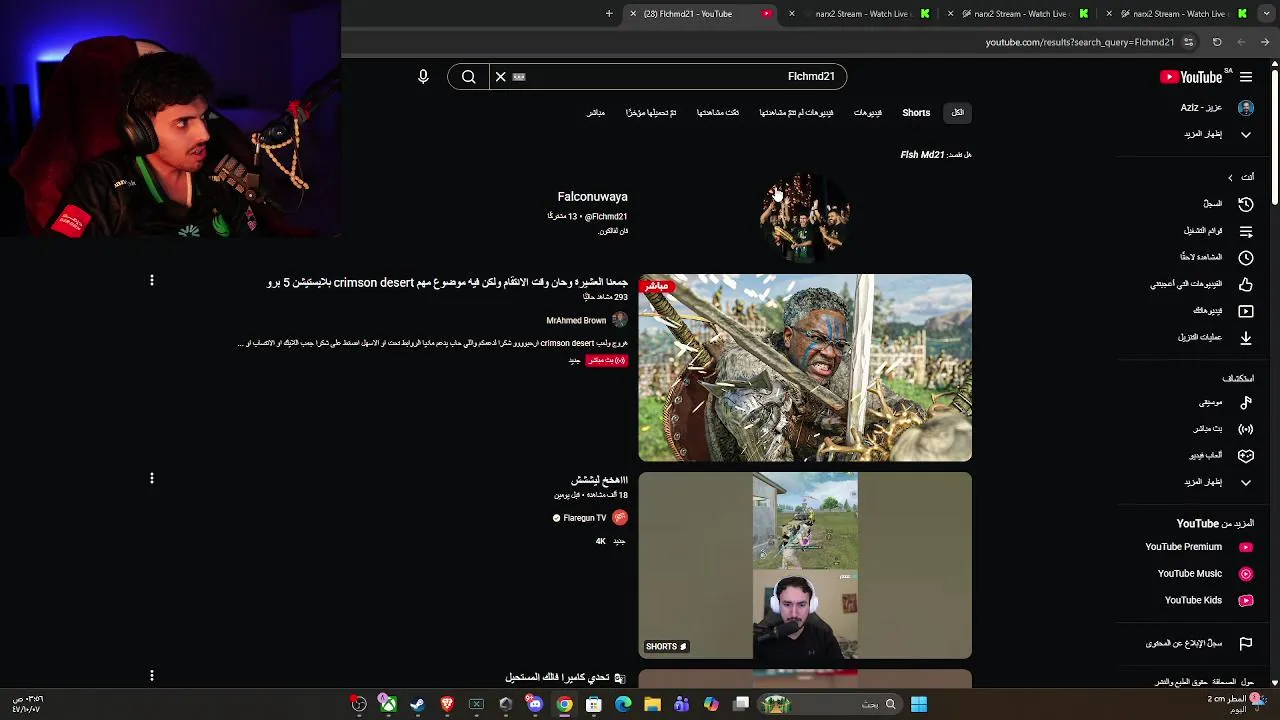Open the Windows Start button
Image resolution: width=1280 pixels, height=720 pixels.
(919, 705)
